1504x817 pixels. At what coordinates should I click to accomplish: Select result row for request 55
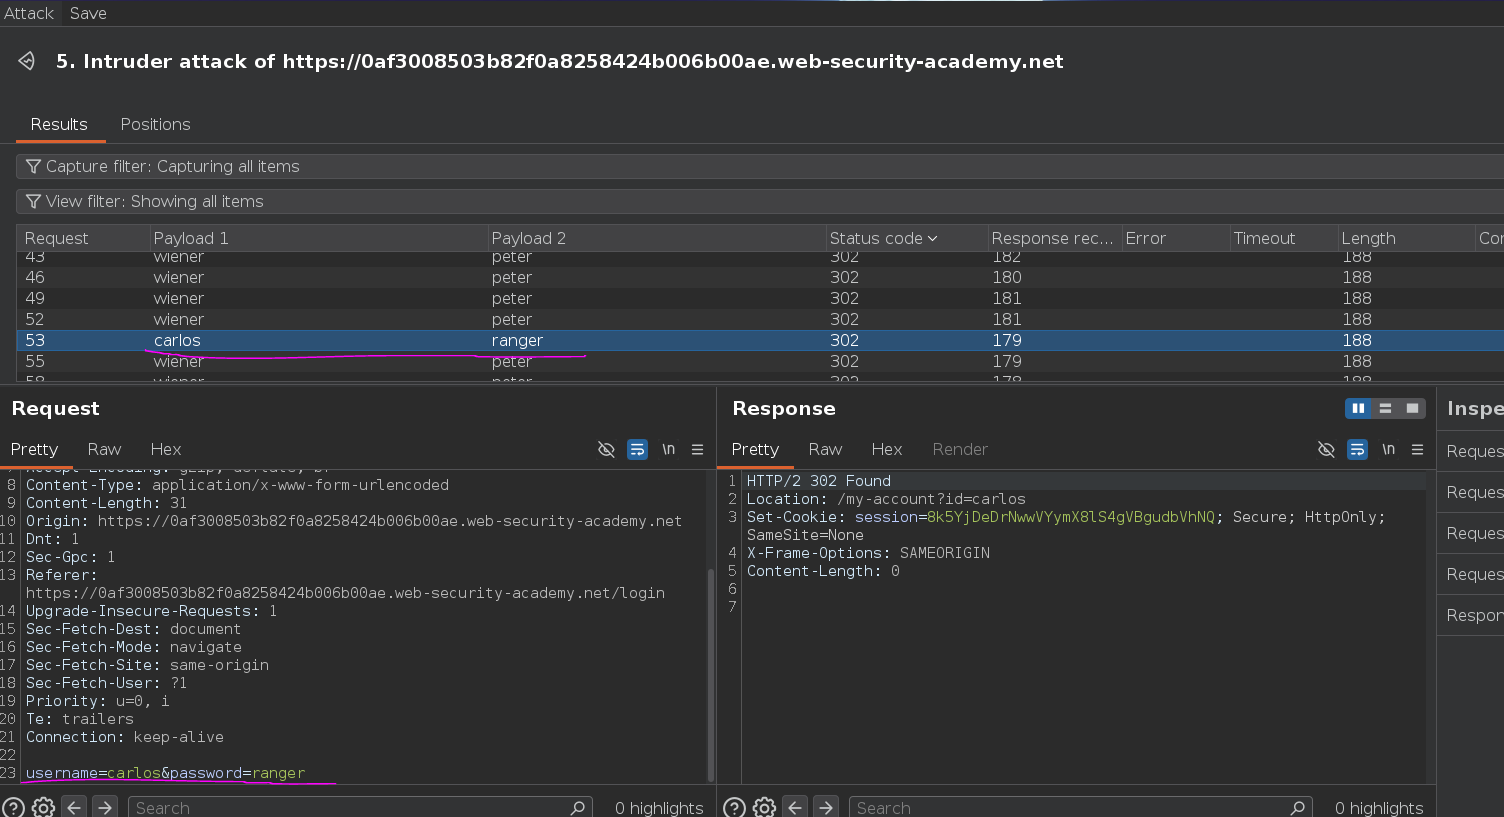tap(760, 361)
